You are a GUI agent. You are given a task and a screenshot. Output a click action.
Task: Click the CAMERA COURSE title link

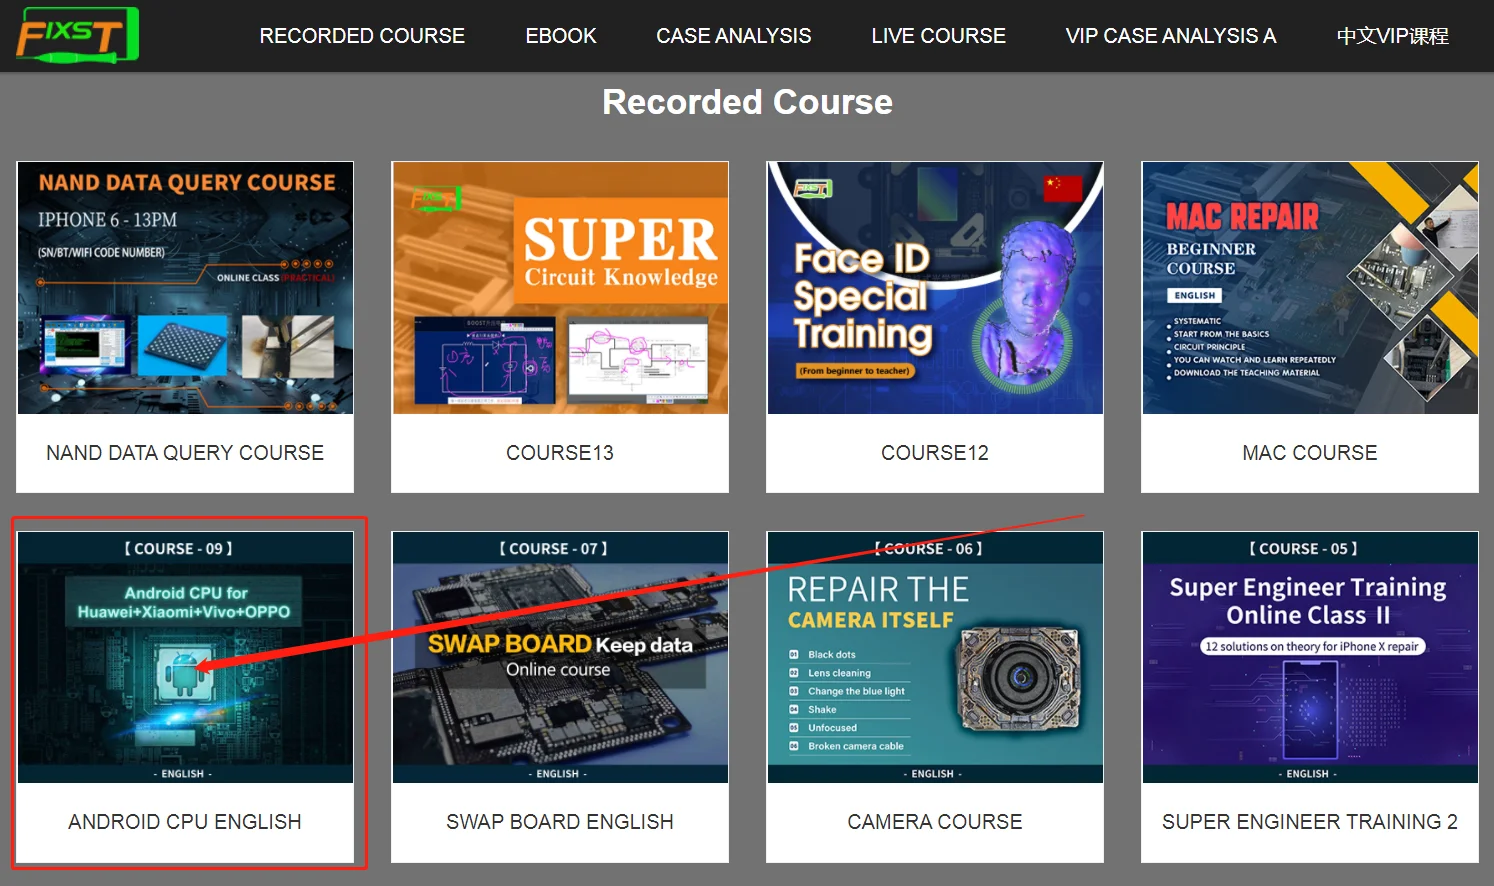pyautogui.click(x=935, y=822)
